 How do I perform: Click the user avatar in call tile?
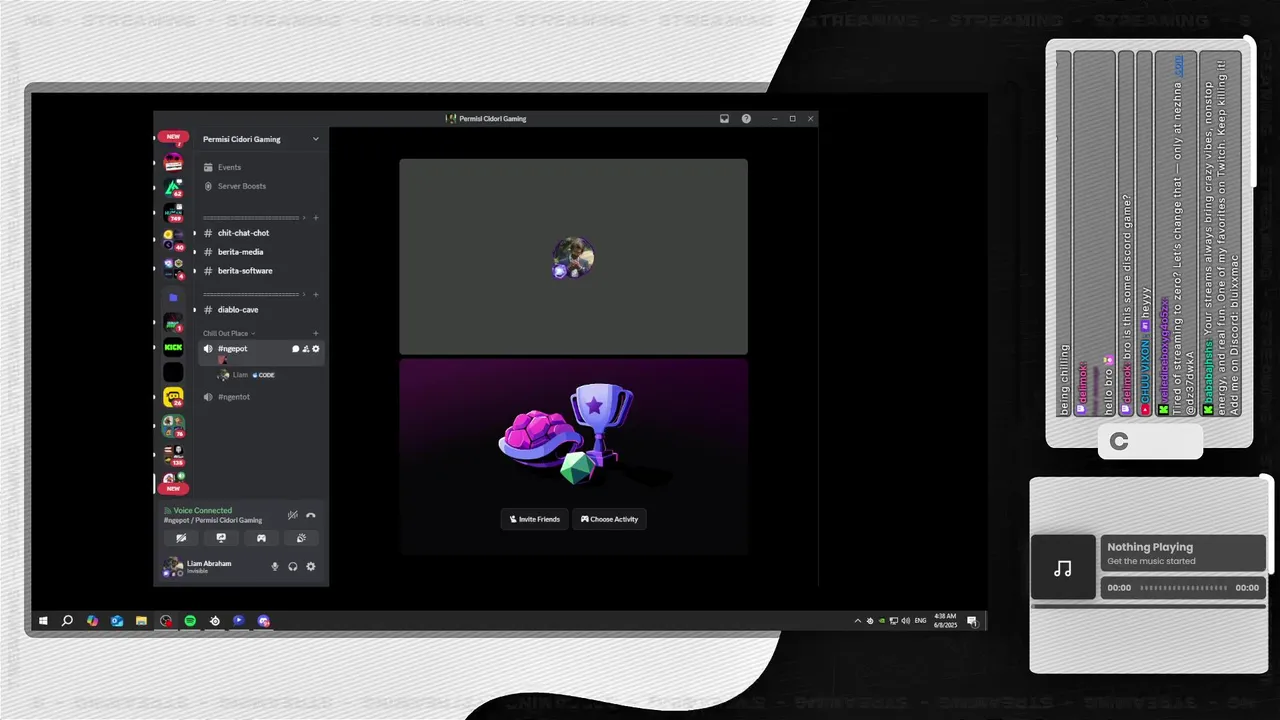pyautogui.click(x=573, y=257)
